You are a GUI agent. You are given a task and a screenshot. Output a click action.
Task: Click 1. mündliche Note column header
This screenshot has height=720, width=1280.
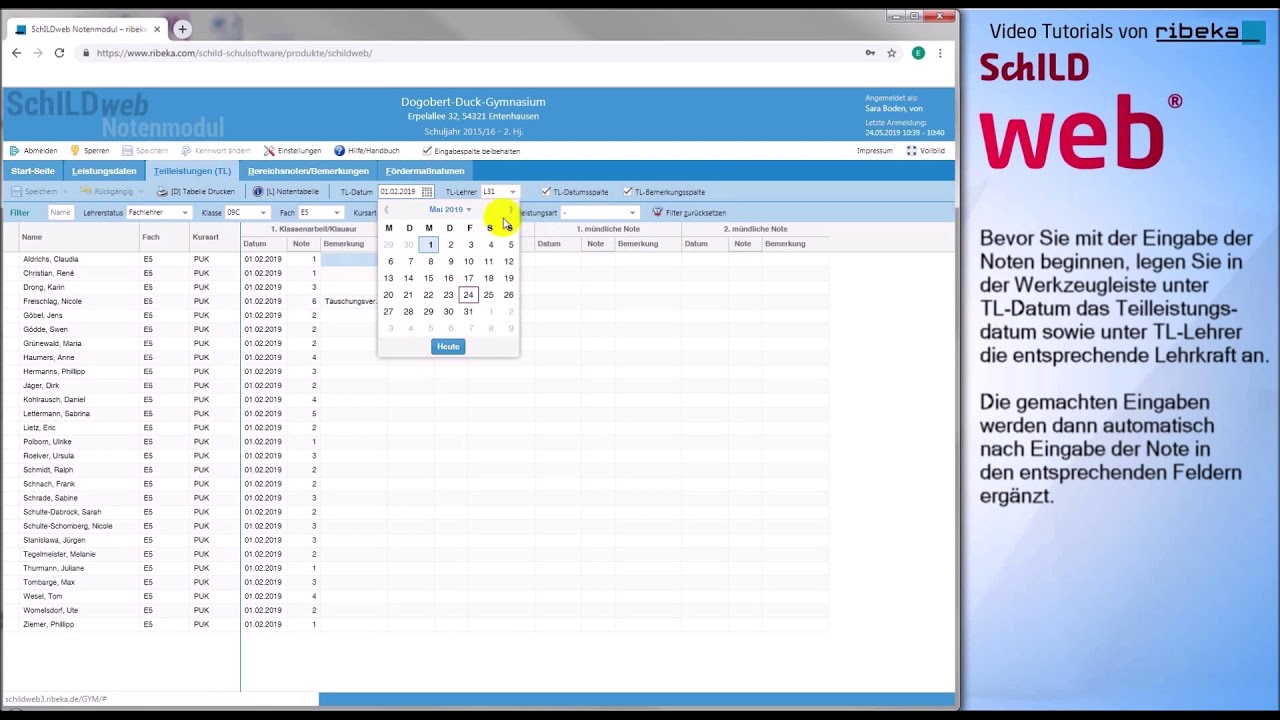point(608,229)
